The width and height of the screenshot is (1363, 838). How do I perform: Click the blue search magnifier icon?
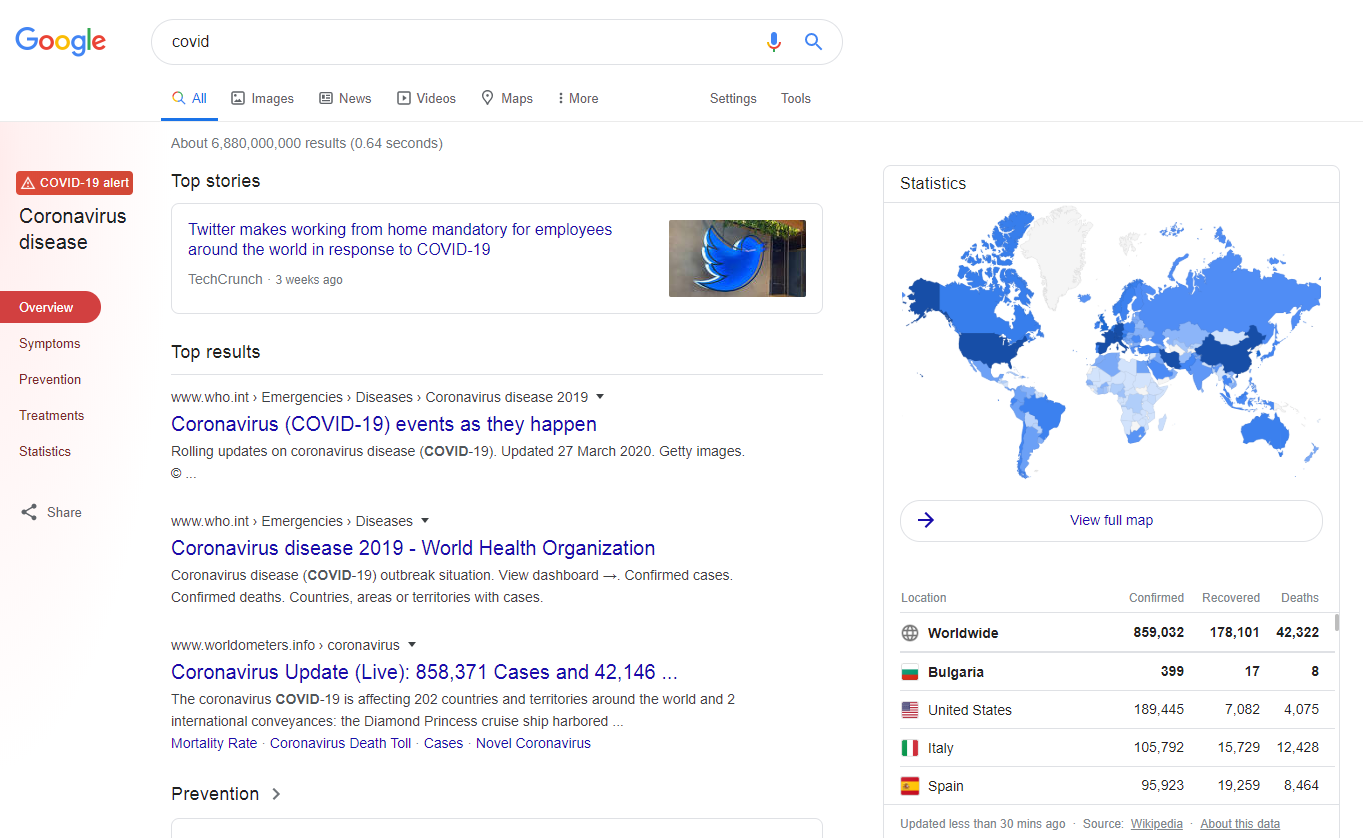pyautogui.click(x=813, y=42)
